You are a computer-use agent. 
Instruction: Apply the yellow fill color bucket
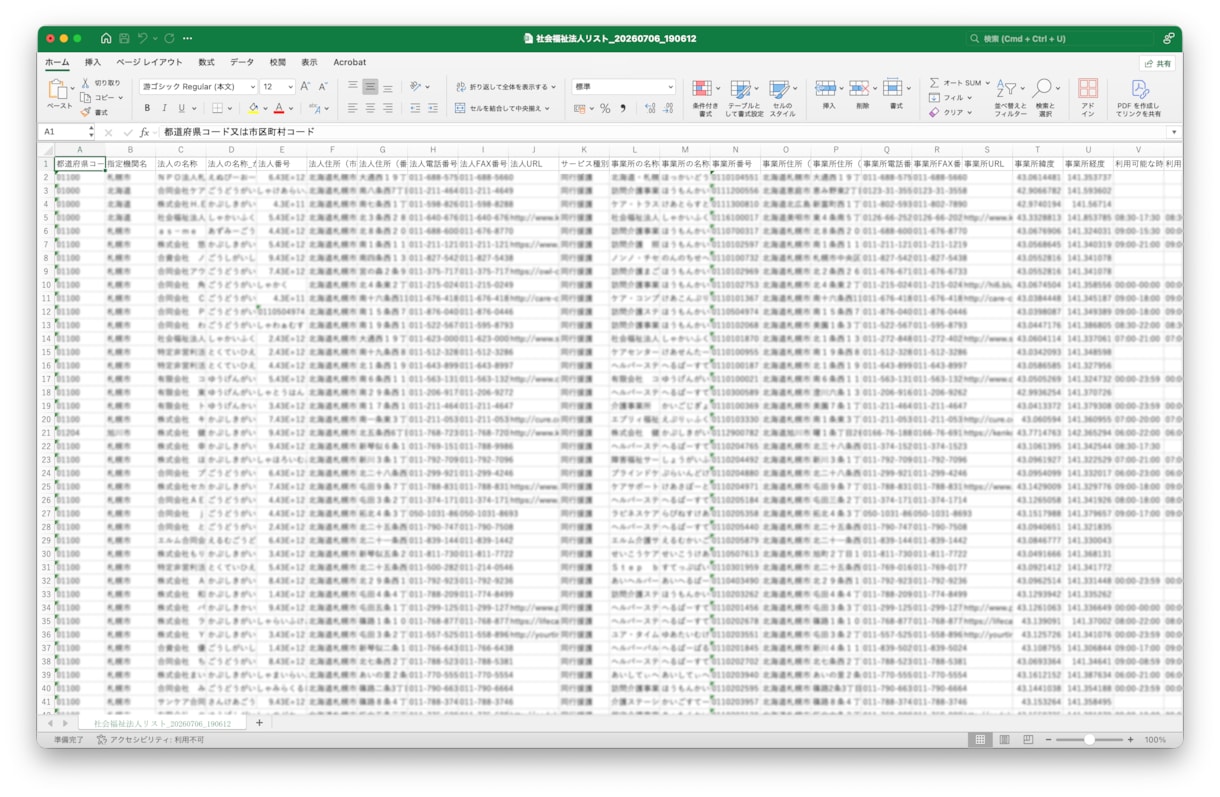253,108
